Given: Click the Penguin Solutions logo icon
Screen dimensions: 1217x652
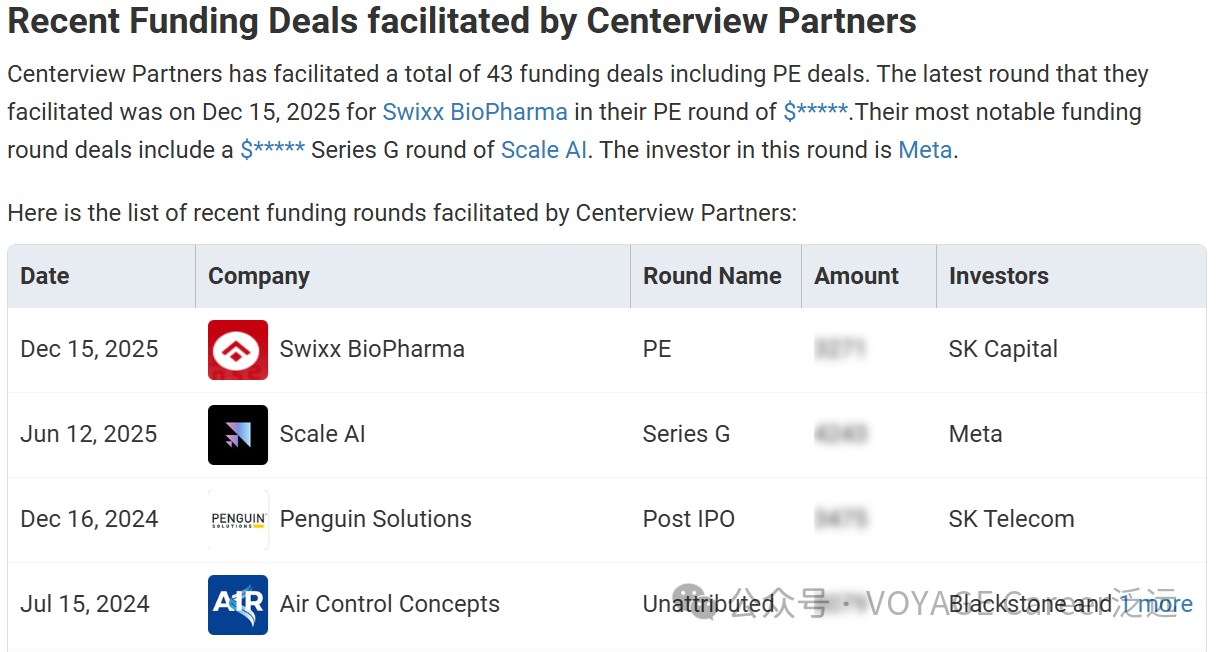Looking at the screenshot, I should (x=238, y=520).
